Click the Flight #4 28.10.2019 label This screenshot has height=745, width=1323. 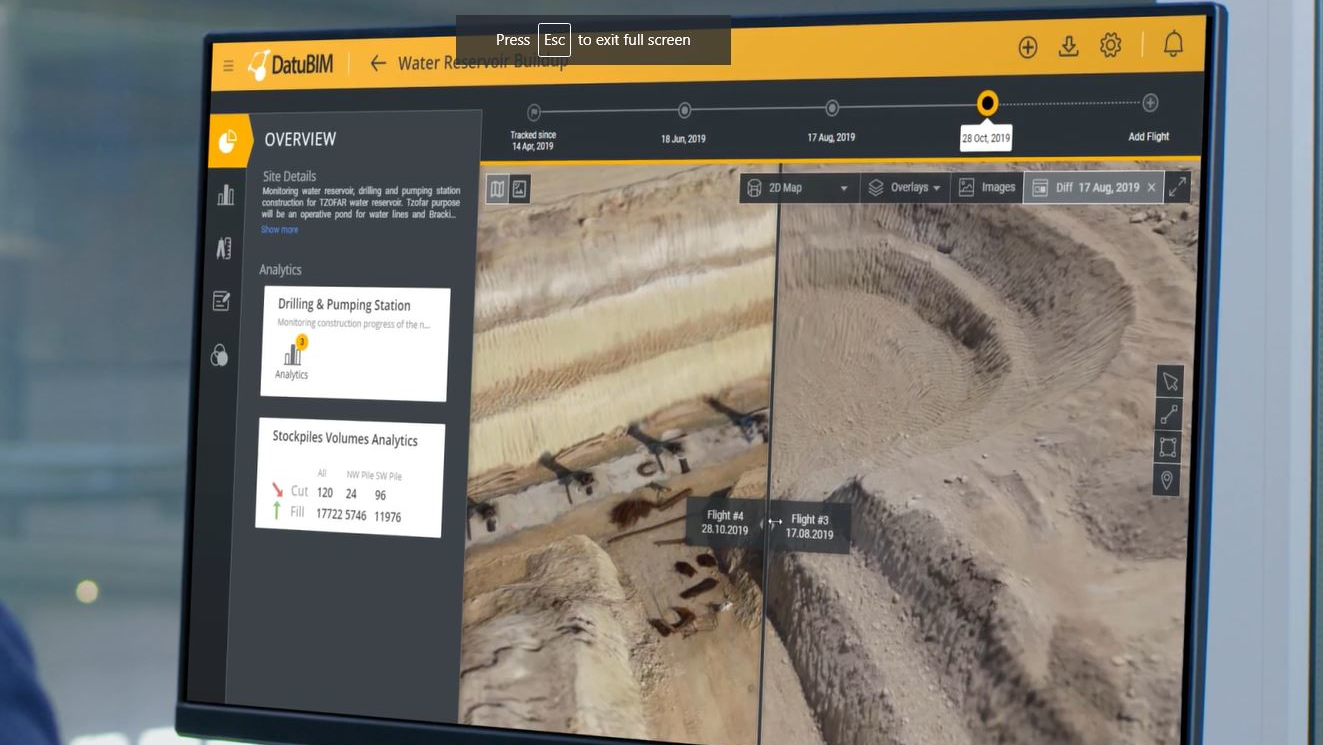tap(725, 523)
